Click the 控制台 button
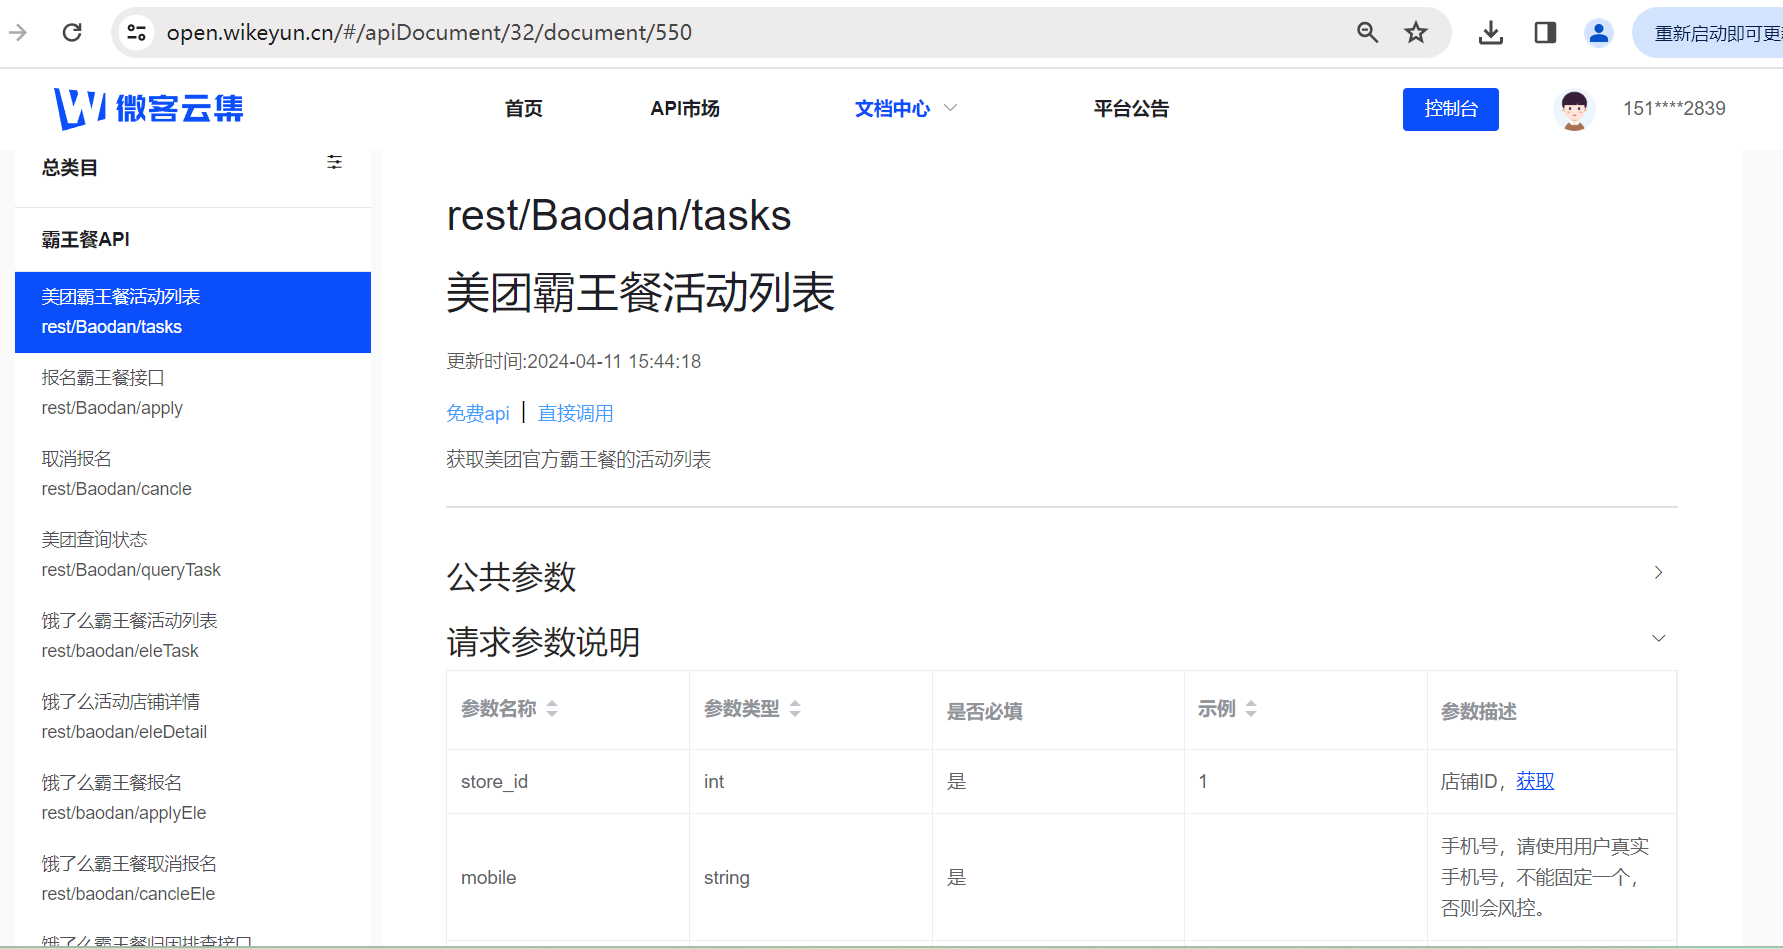The image size is (1783, 949). tap(1450, 109)
